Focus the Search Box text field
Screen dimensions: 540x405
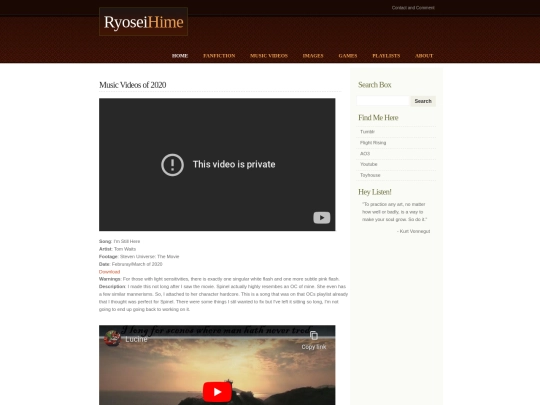[x=383, y=101]
